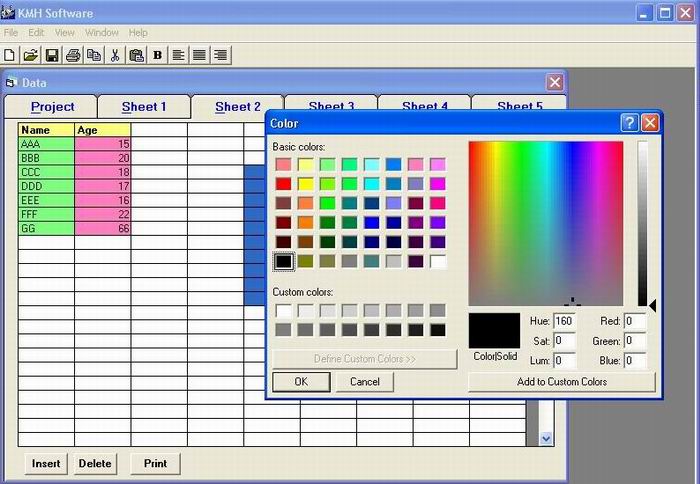Cut selection with the scissors icon
Screen dimensions: 700x484
pyautogui.click(x=115, y=55)
